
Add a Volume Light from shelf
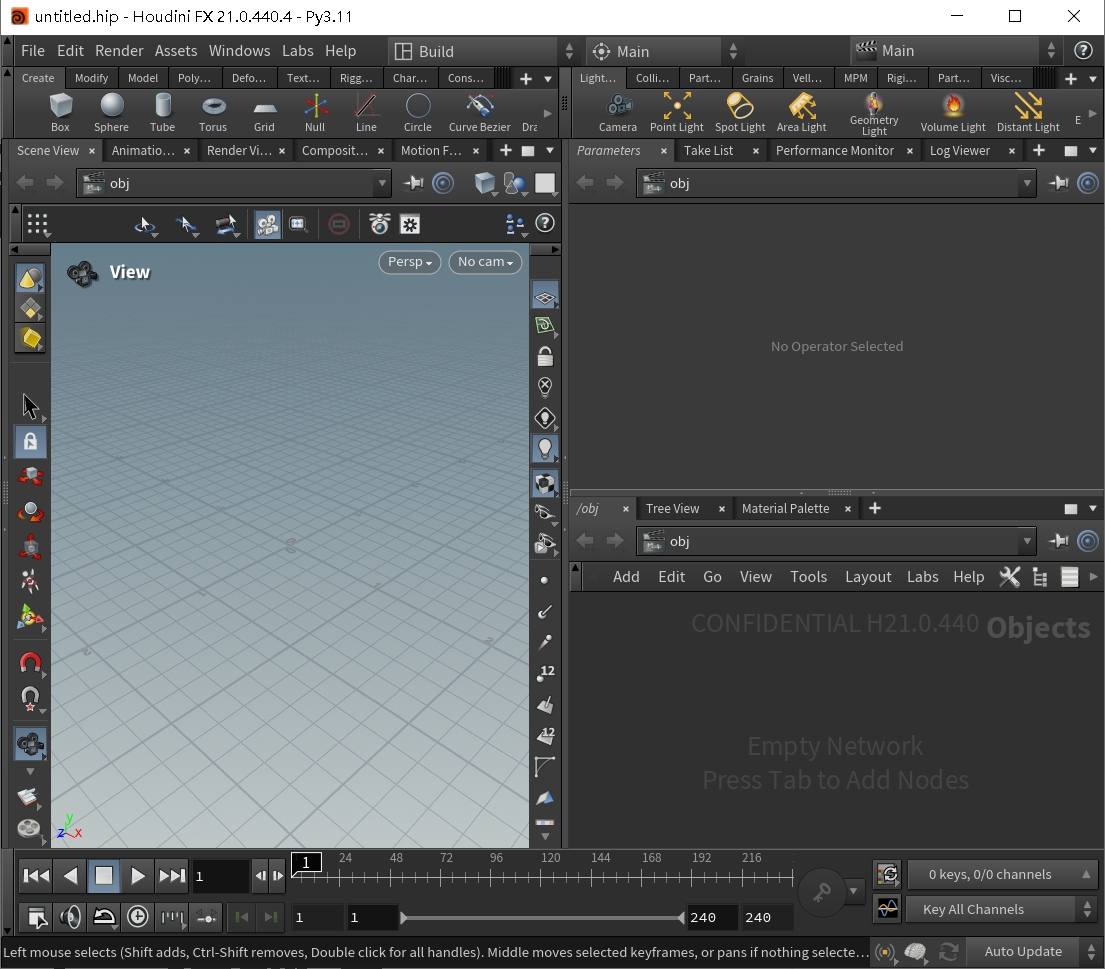tap(952, 111)
